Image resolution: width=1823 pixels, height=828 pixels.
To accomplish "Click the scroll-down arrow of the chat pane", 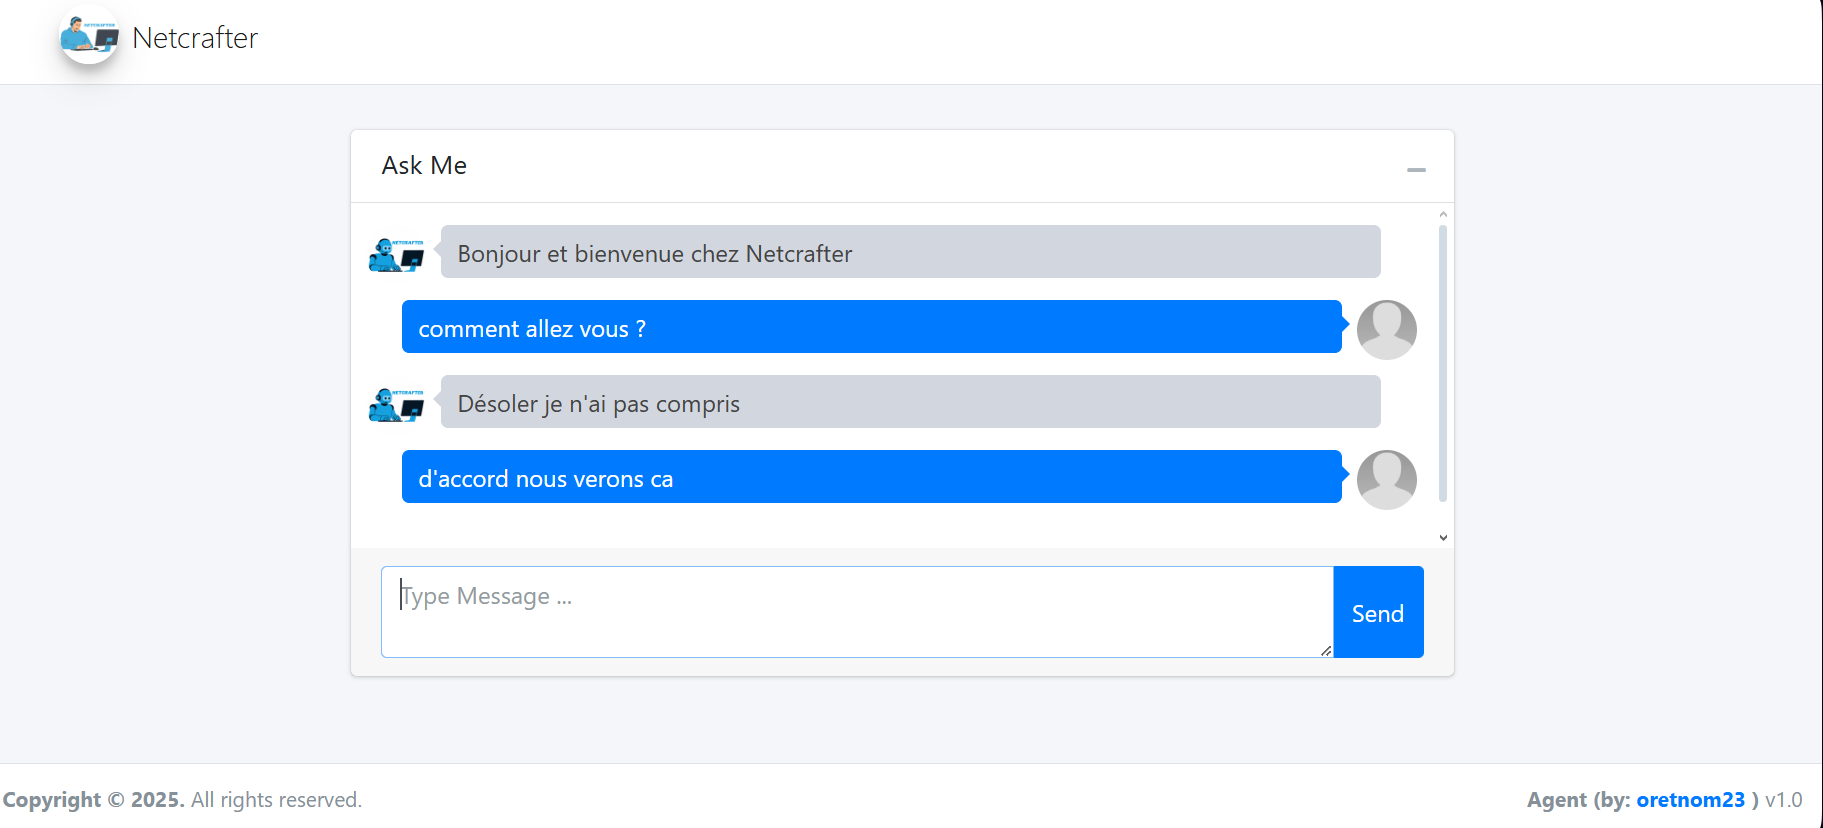I will click(1443, 537).
